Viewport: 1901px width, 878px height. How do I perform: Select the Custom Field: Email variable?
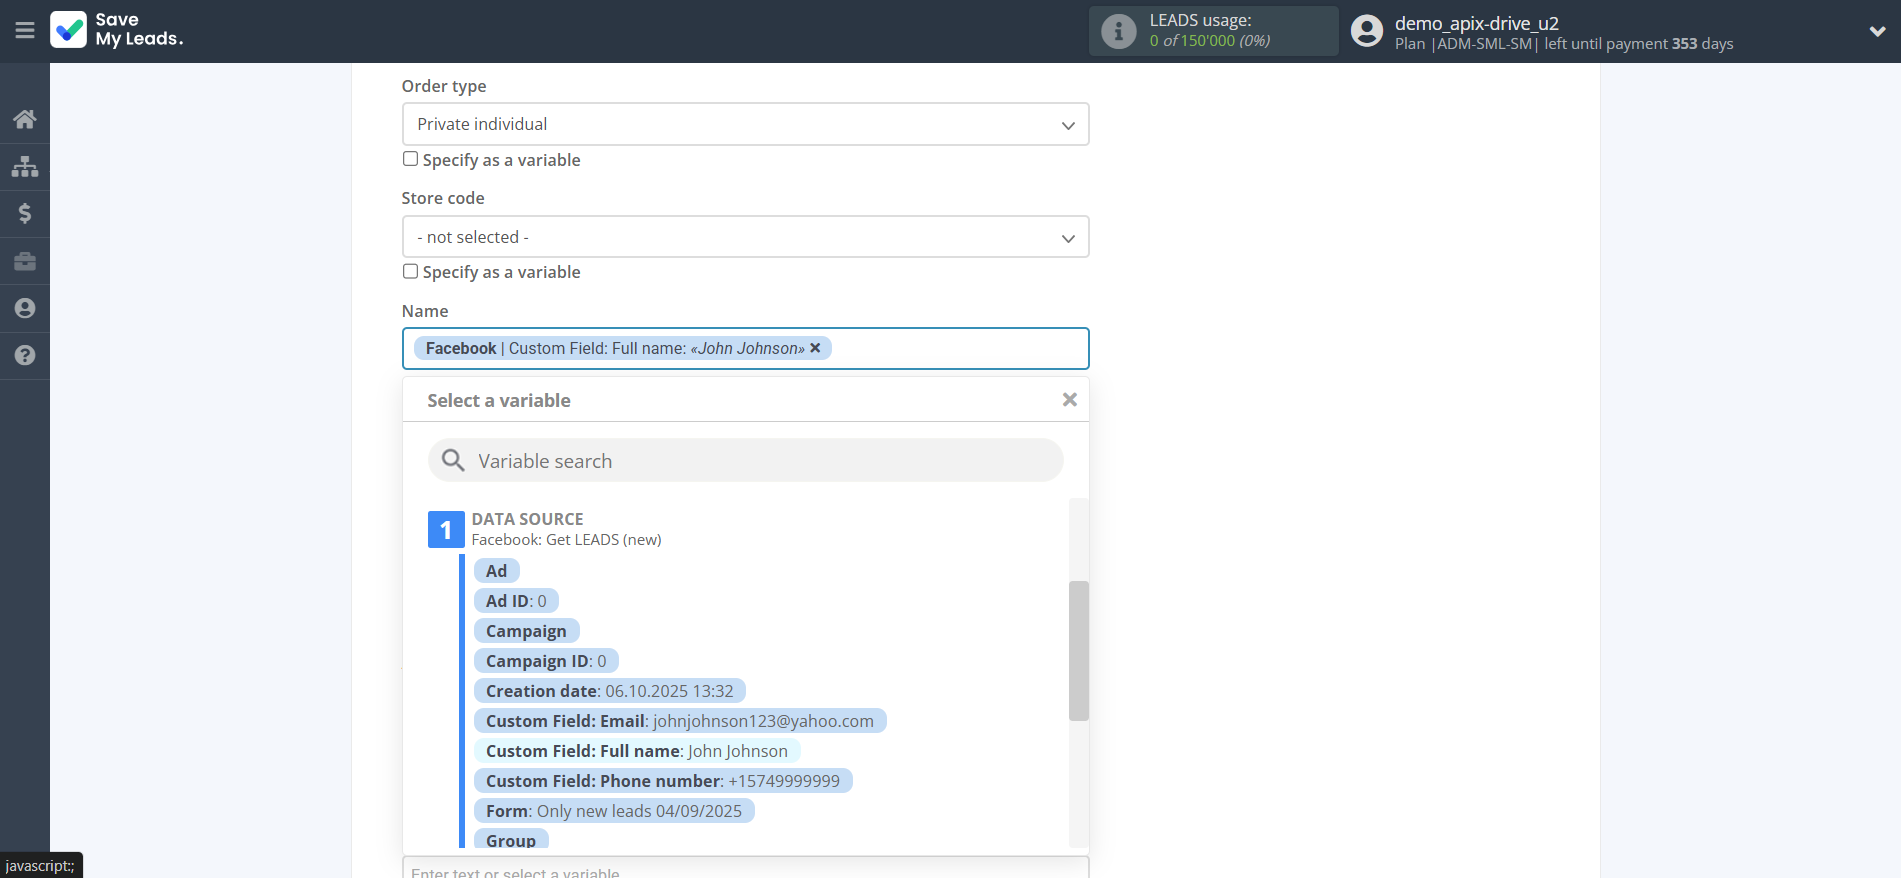pyautogui.click(x=679, y=721)
